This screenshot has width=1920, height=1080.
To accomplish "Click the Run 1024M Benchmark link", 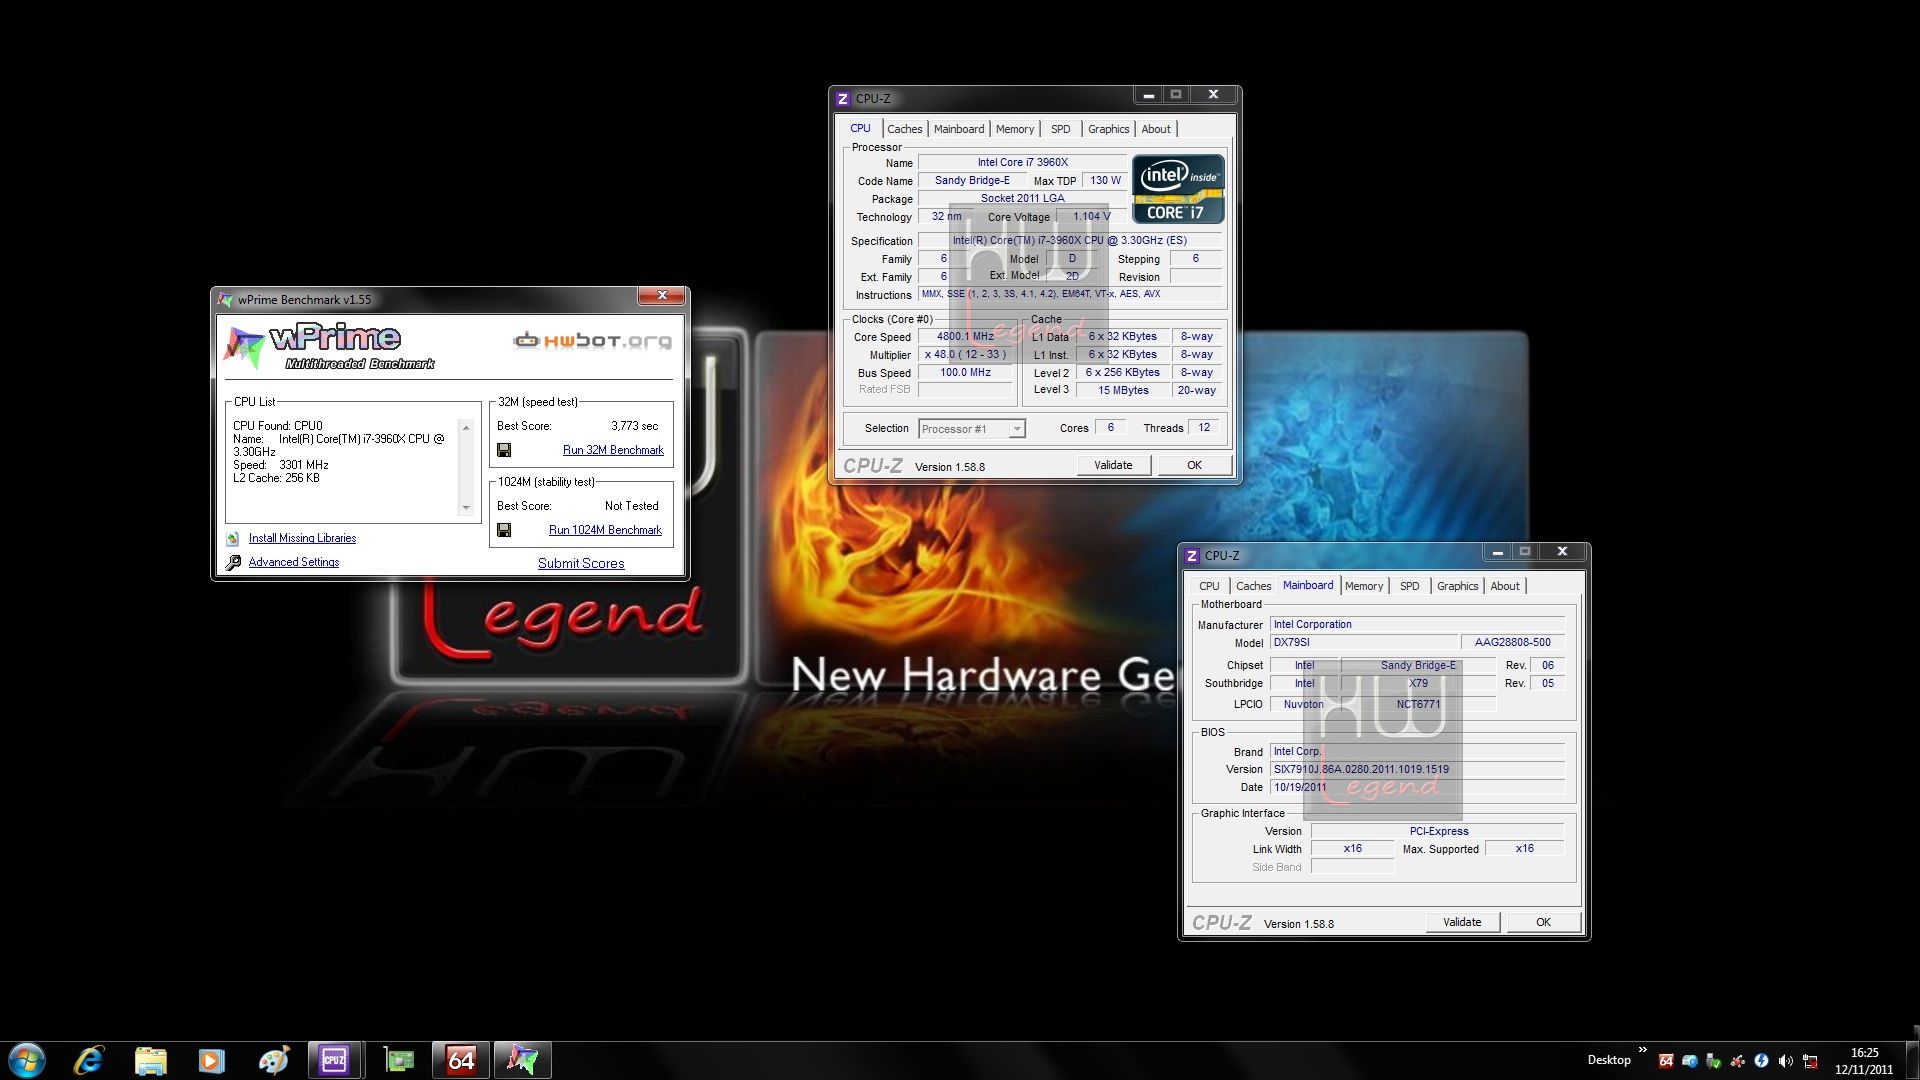I will (x=605, y=530).
